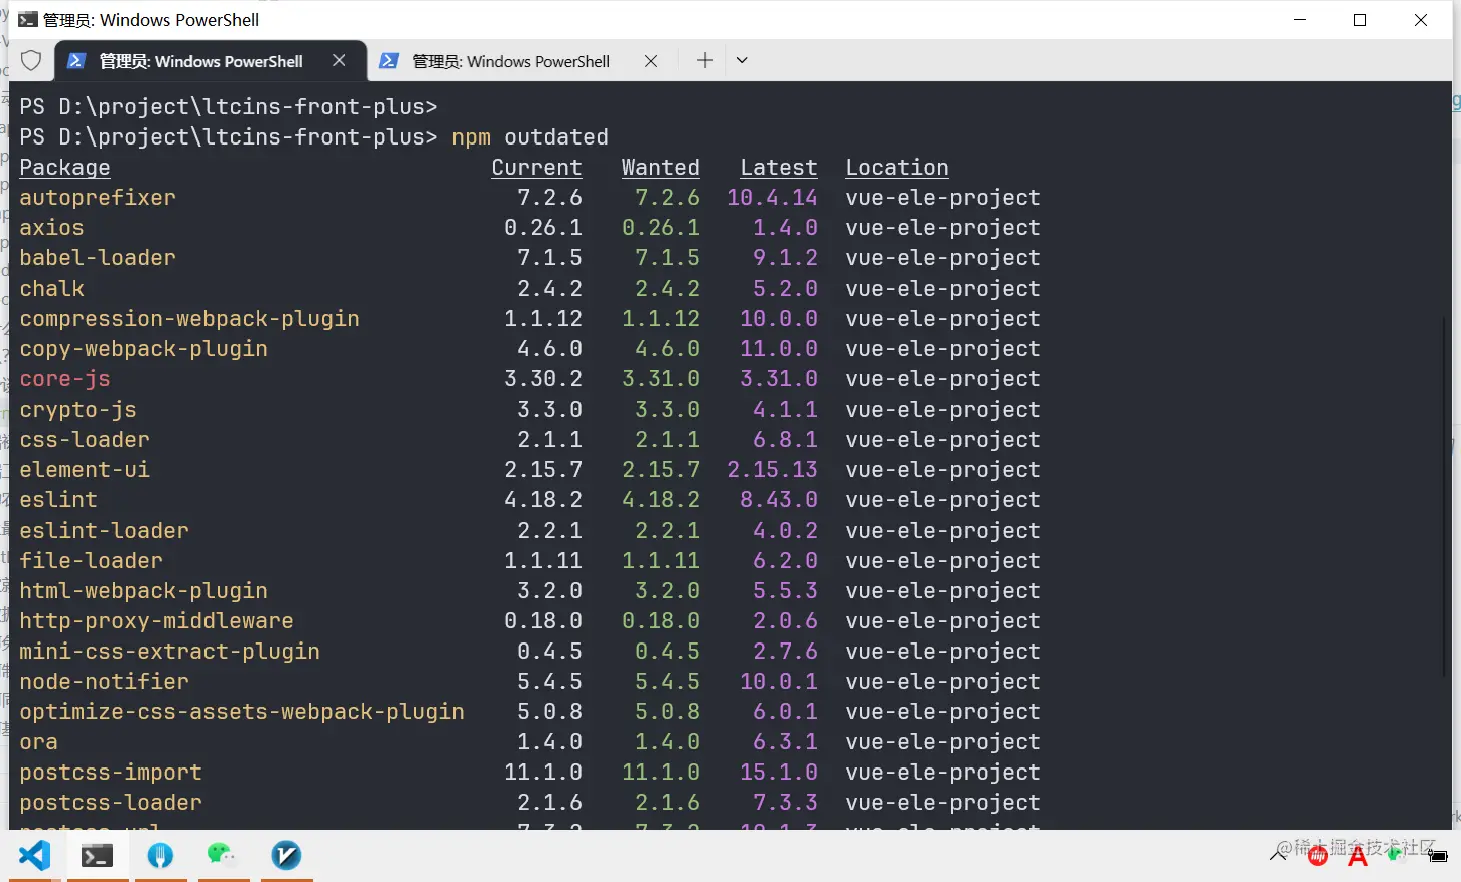Click the "npm outdated" command text

point(530,137)
